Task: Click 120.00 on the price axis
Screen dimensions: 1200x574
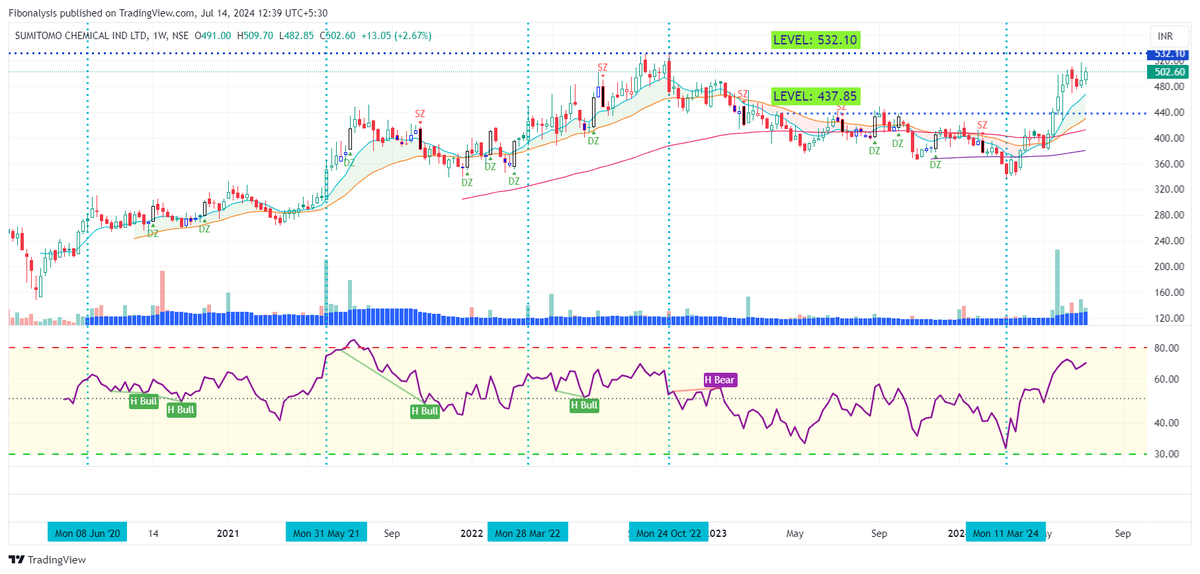Action: pos(1169,318)
